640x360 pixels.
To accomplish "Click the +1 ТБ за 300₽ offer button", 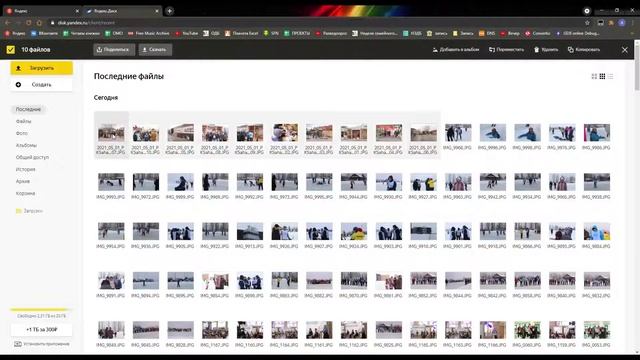I will [42, 329].
